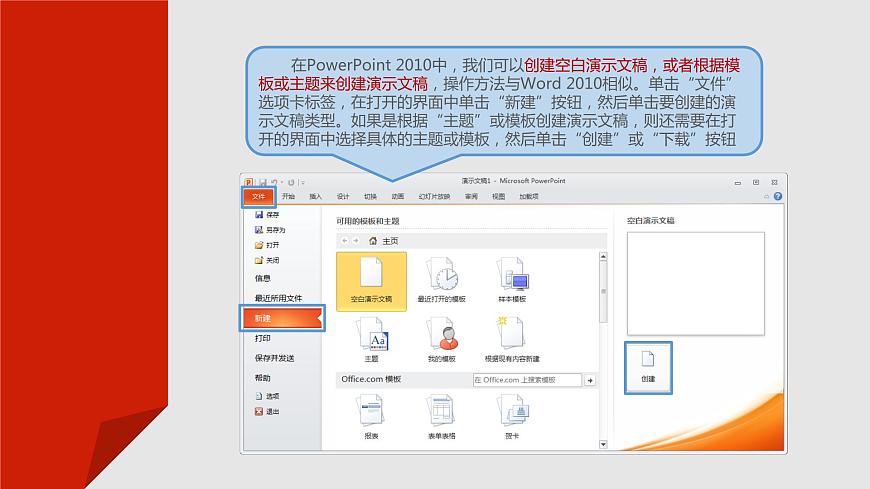This screenshot has width=870, height=489.
Task: Click Exit (退出) in the sidebar
Action: (x=266, y=411)
